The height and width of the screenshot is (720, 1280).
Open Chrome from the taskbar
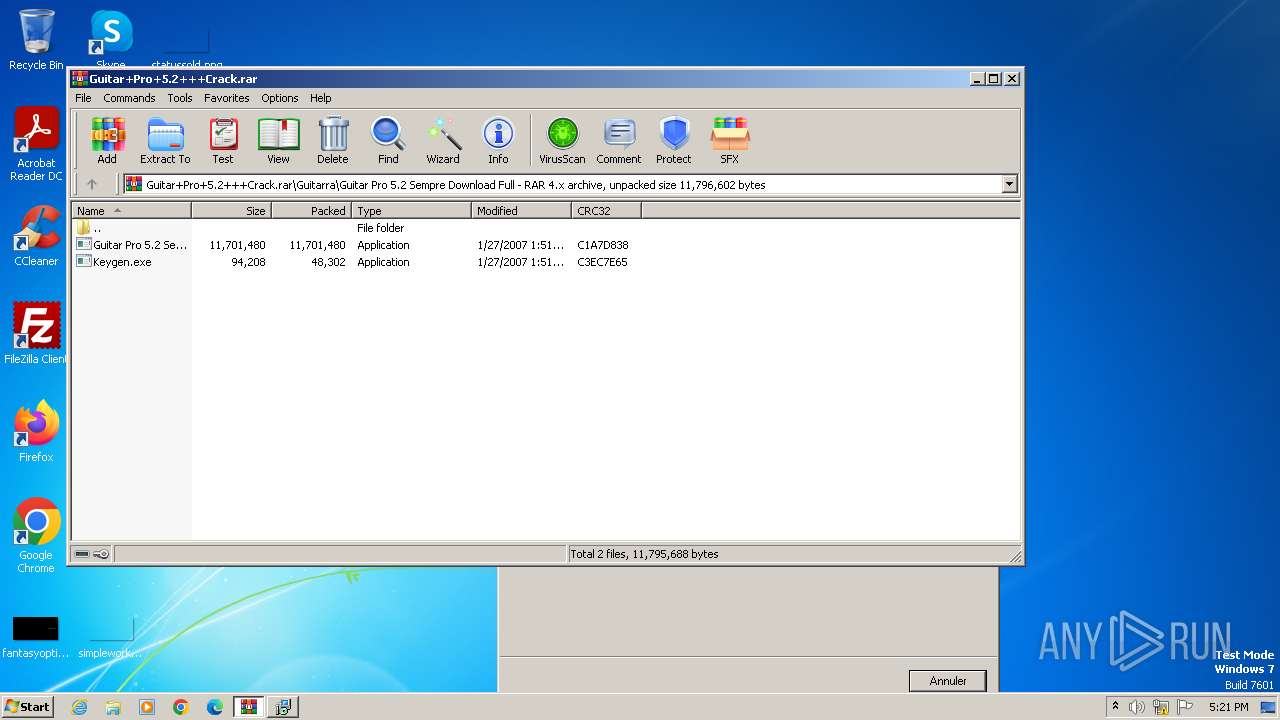click(181, 707)
